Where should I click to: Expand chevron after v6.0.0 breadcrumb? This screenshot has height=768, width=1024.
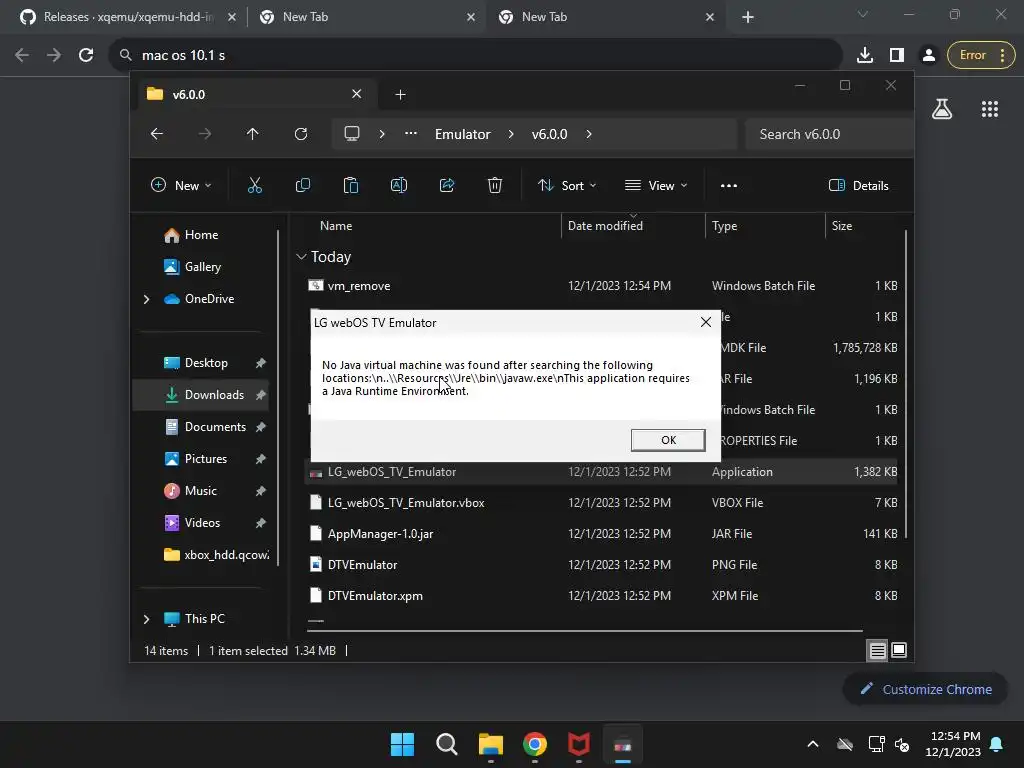click(x=589, y=134)
